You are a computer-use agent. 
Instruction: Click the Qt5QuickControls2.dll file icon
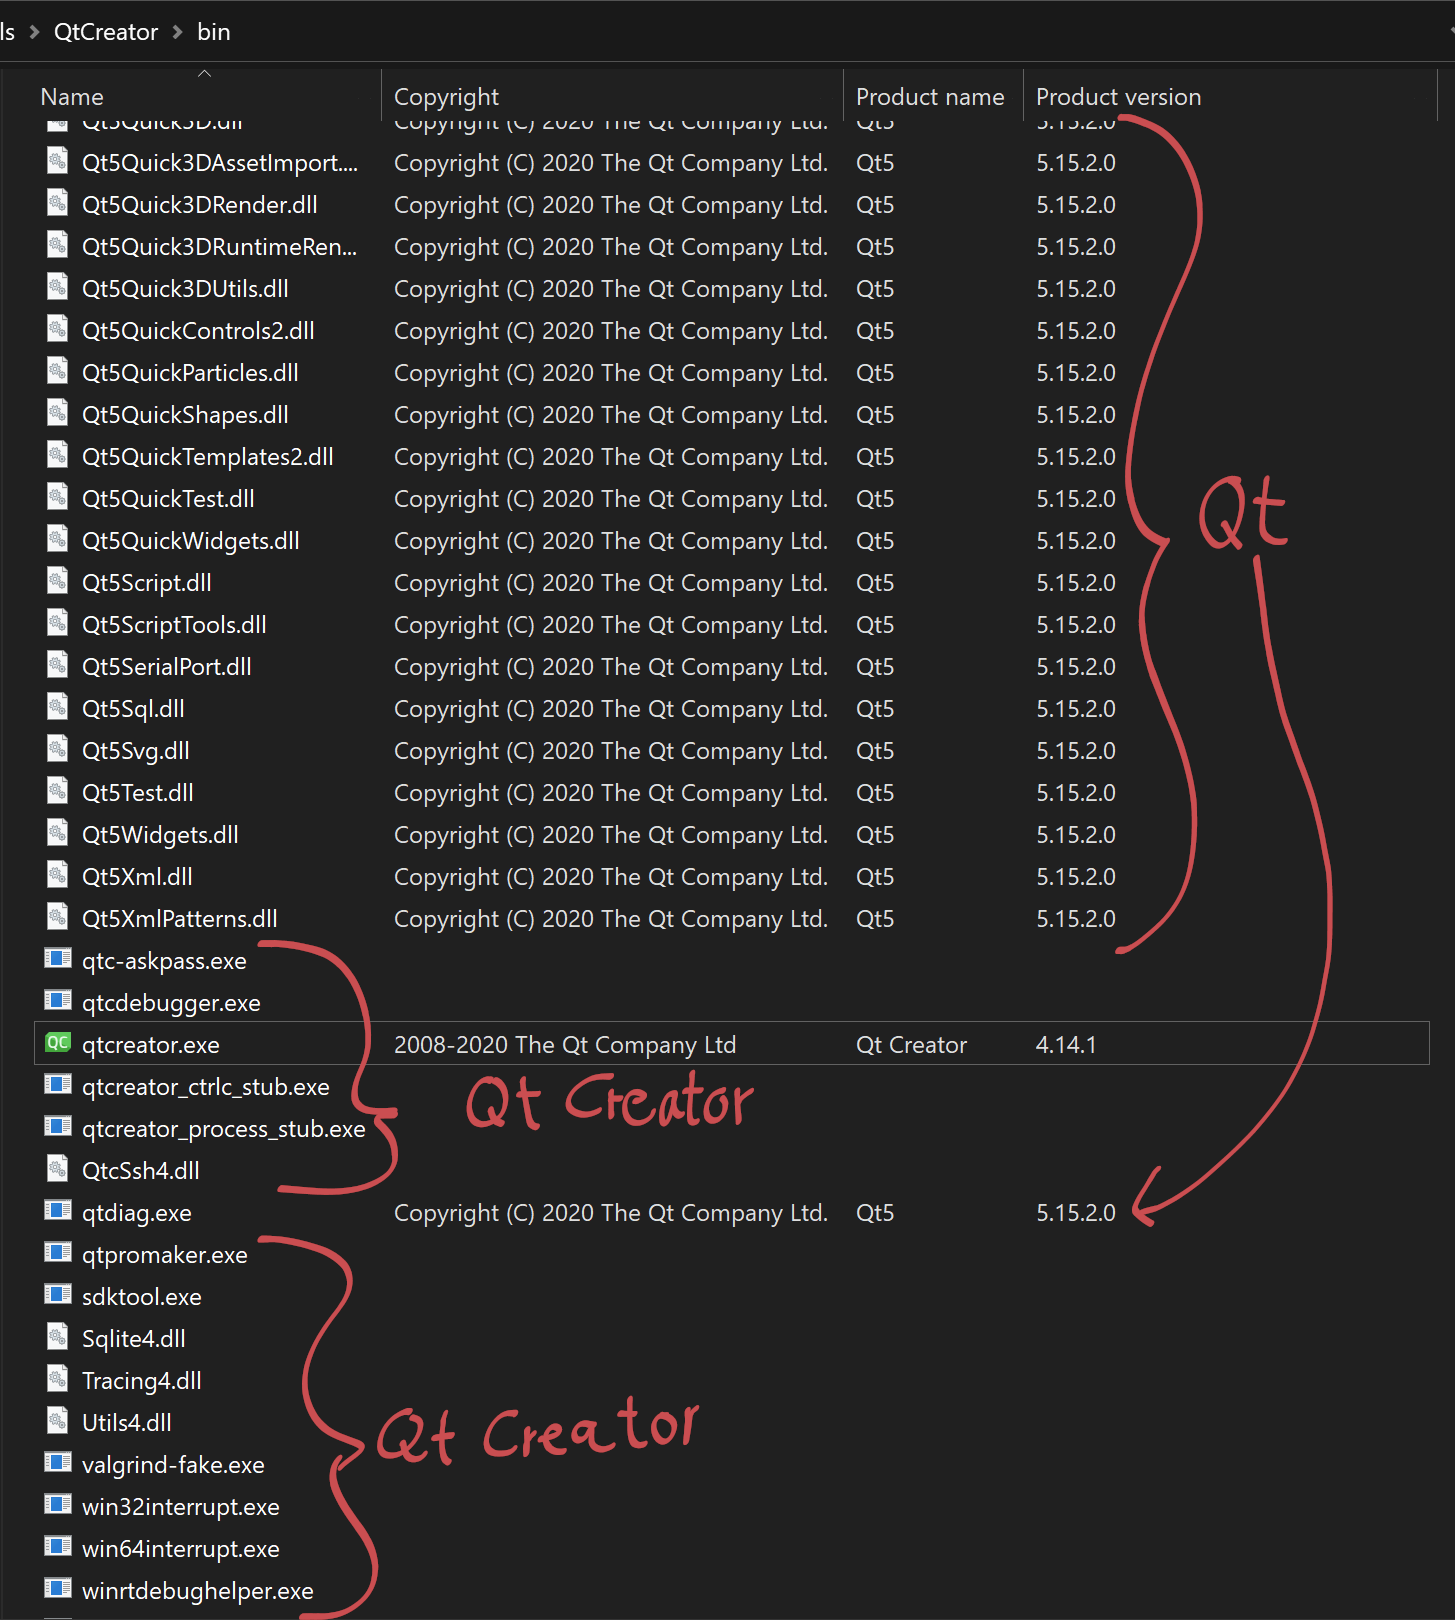point(58,329)
